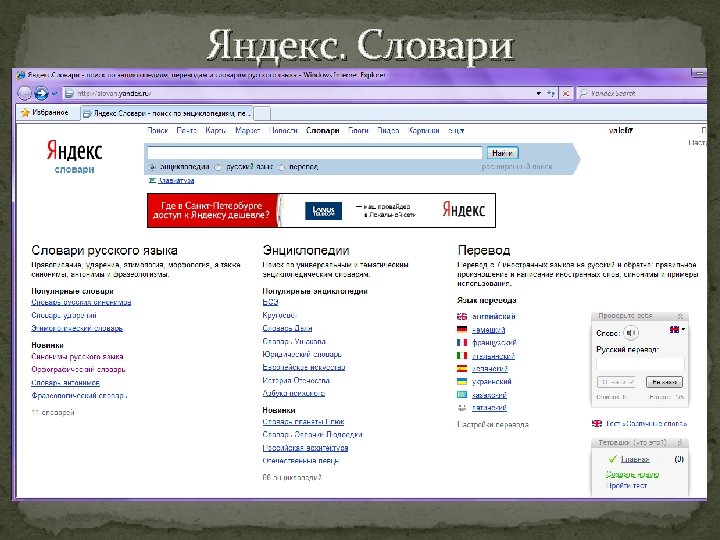The image size is (720, 540).
Task: Open Блоги in Yandex top navigation
Action: pos(358,130)
